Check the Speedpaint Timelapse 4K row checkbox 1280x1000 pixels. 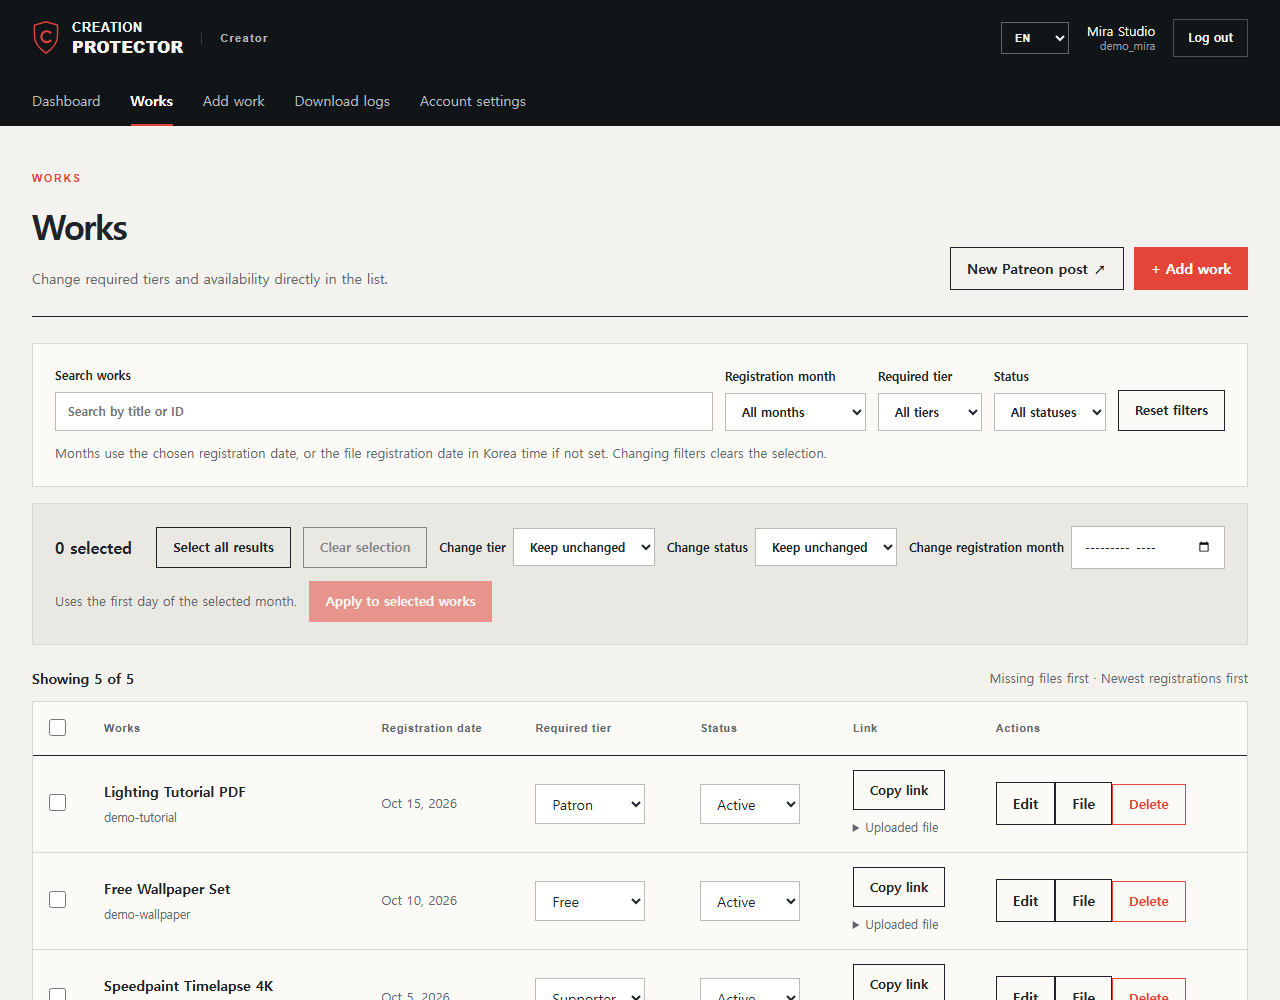(58, 994)
